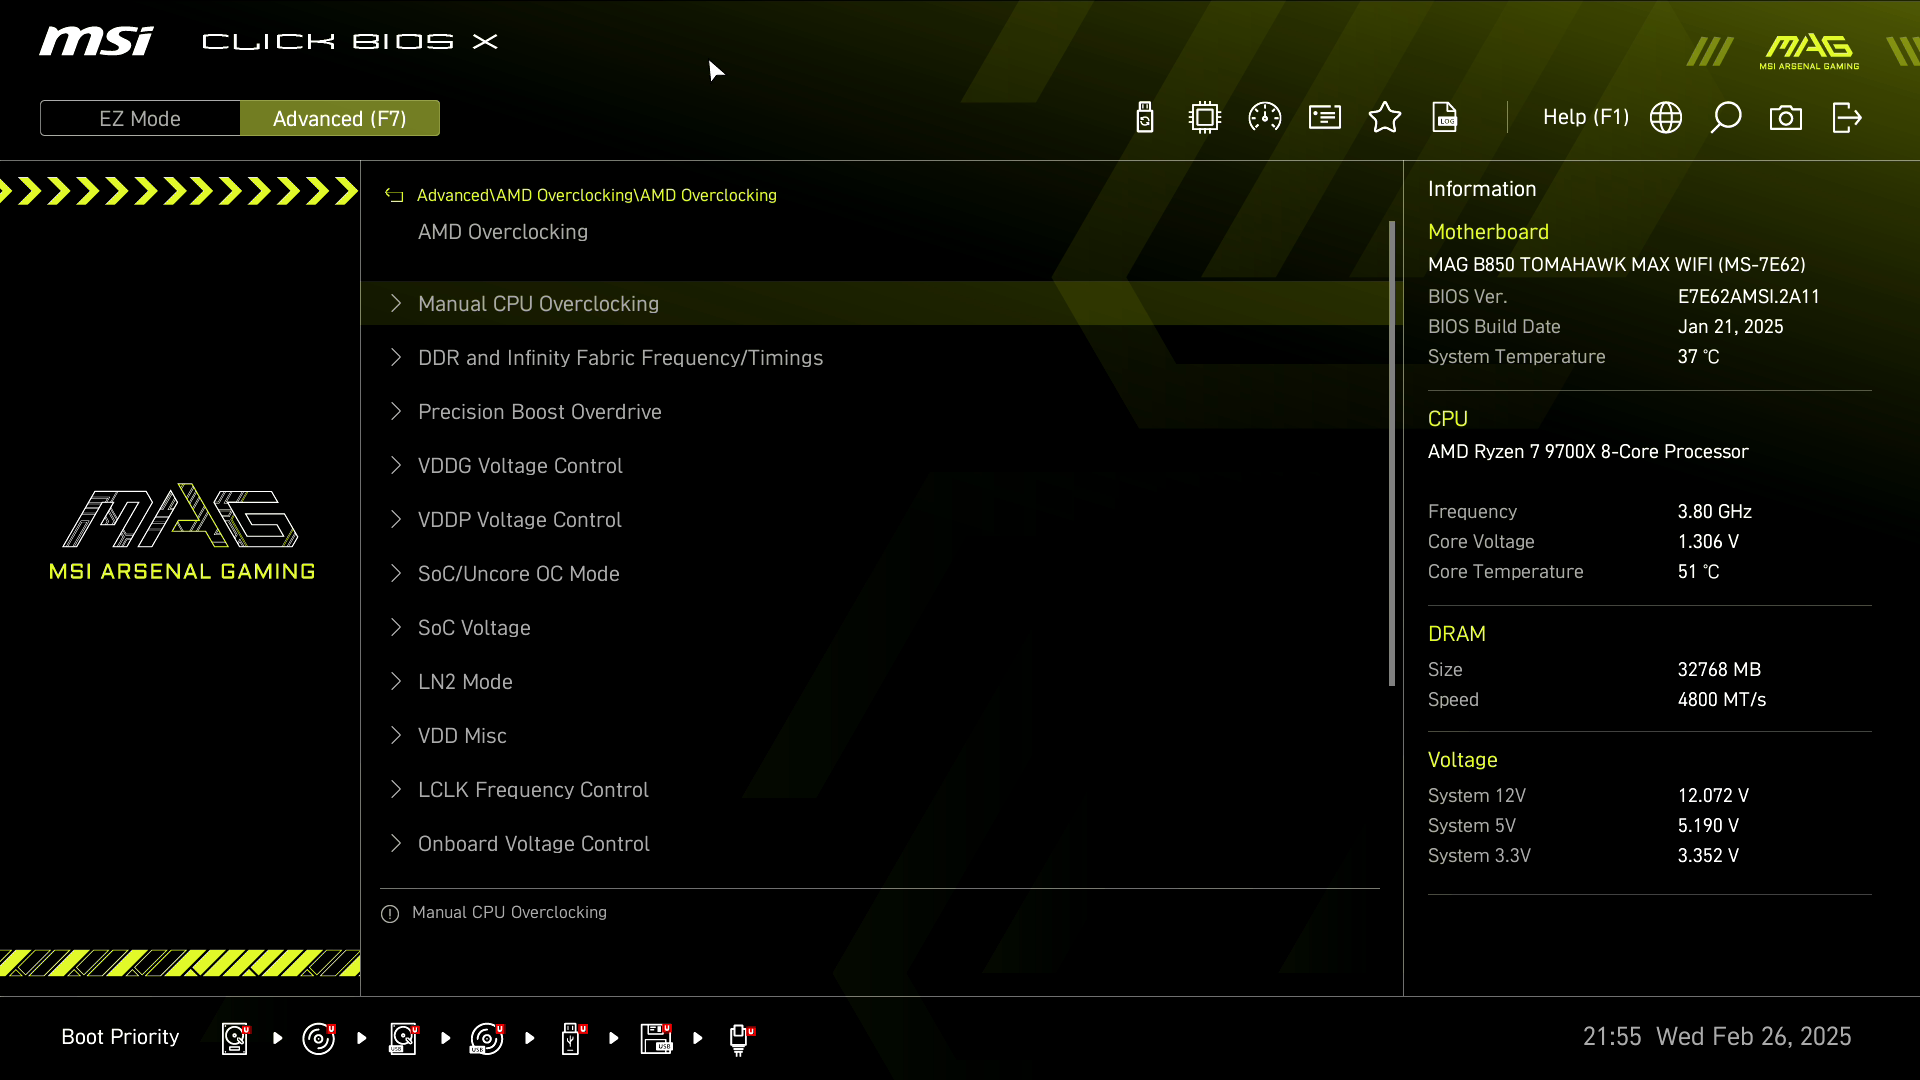Screen dimensions: 1920x1080
Task: Click the CPU chip icon in toolbar
Action: 1205,118
